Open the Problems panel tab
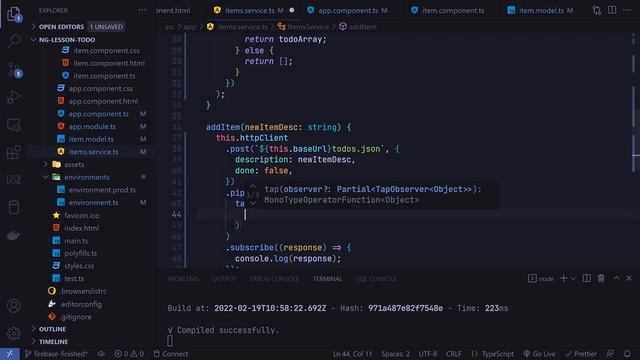Screen dimensions: 640x360 click(182, 279)
